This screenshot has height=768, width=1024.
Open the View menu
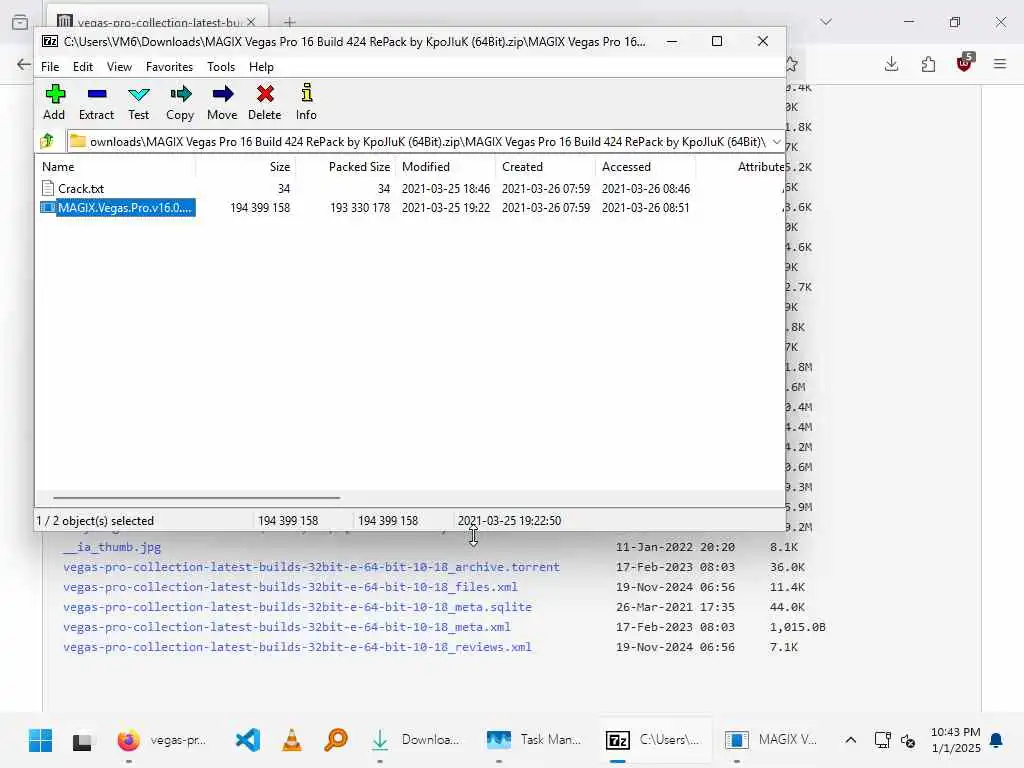(x=120, y=67)
